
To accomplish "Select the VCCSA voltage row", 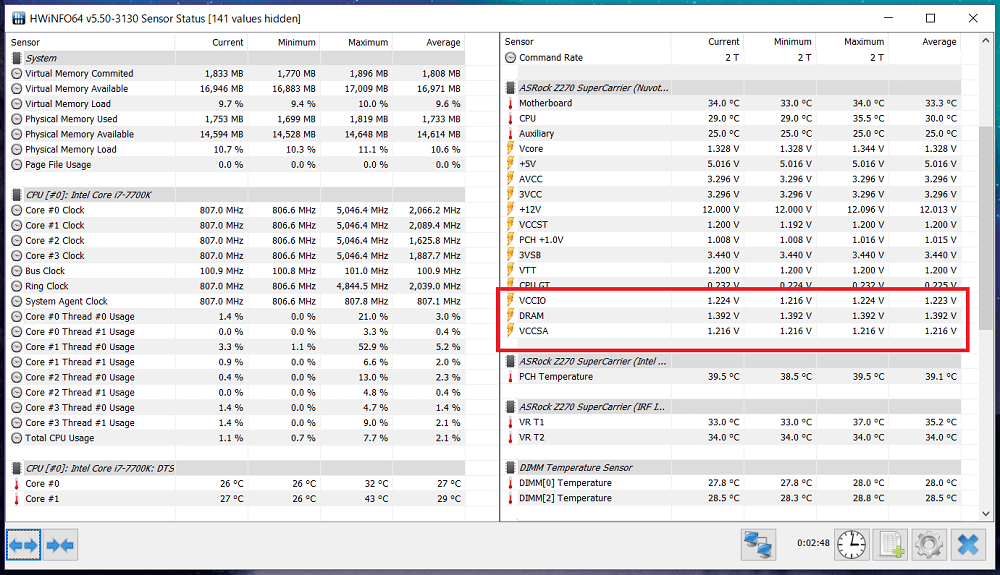I will (x=732, y=331).
